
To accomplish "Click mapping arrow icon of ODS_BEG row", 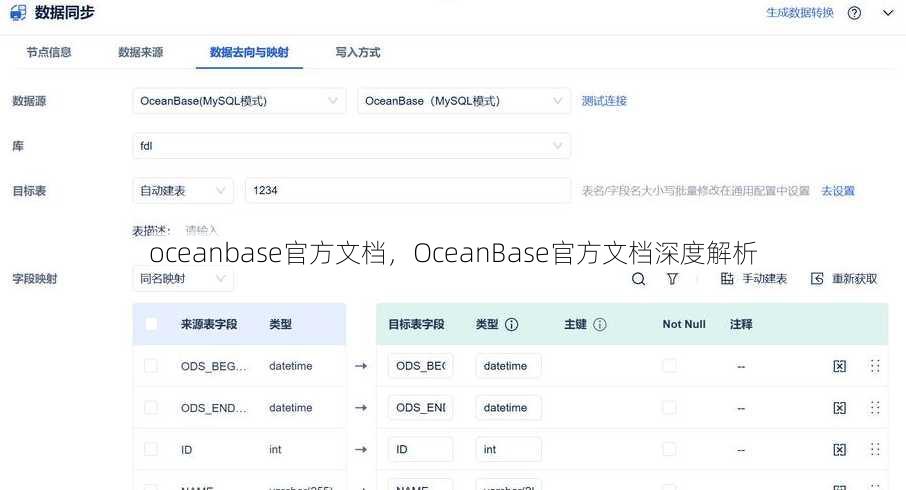I will (x=361, y=366).
